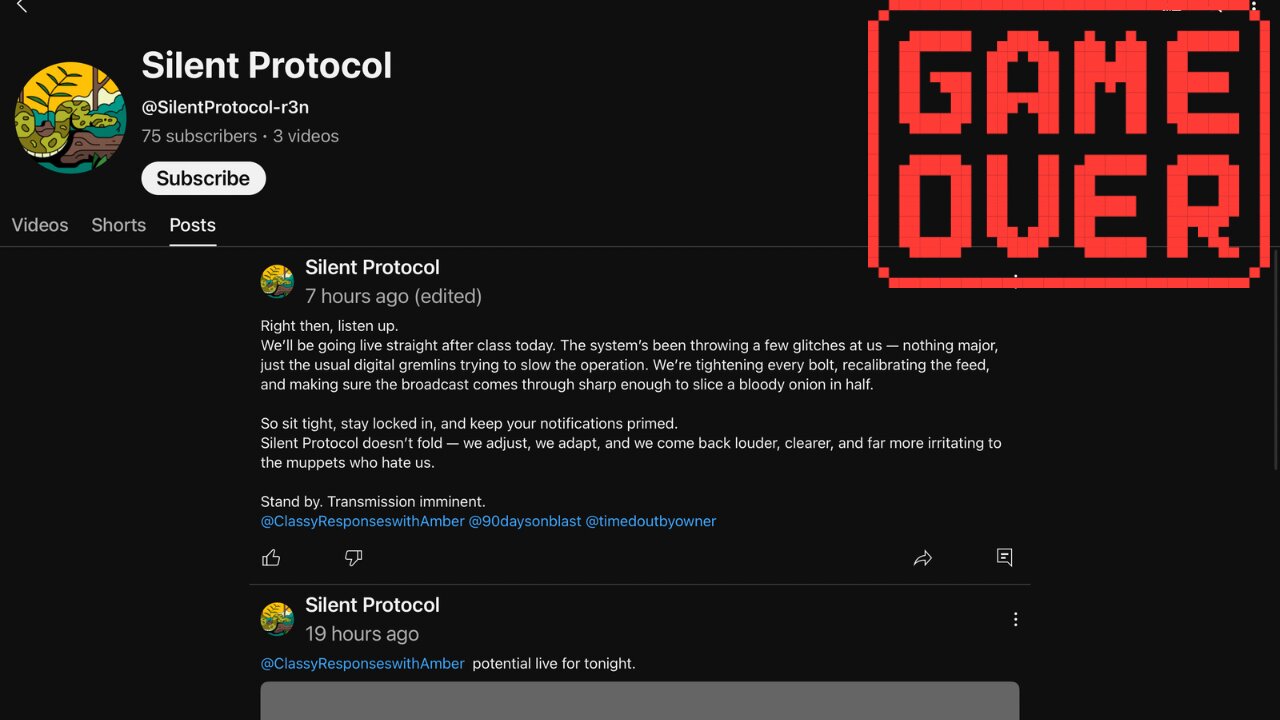Click the '19 hours ago' timestamp
This screenshot has height=720, width=1280.
362,634
